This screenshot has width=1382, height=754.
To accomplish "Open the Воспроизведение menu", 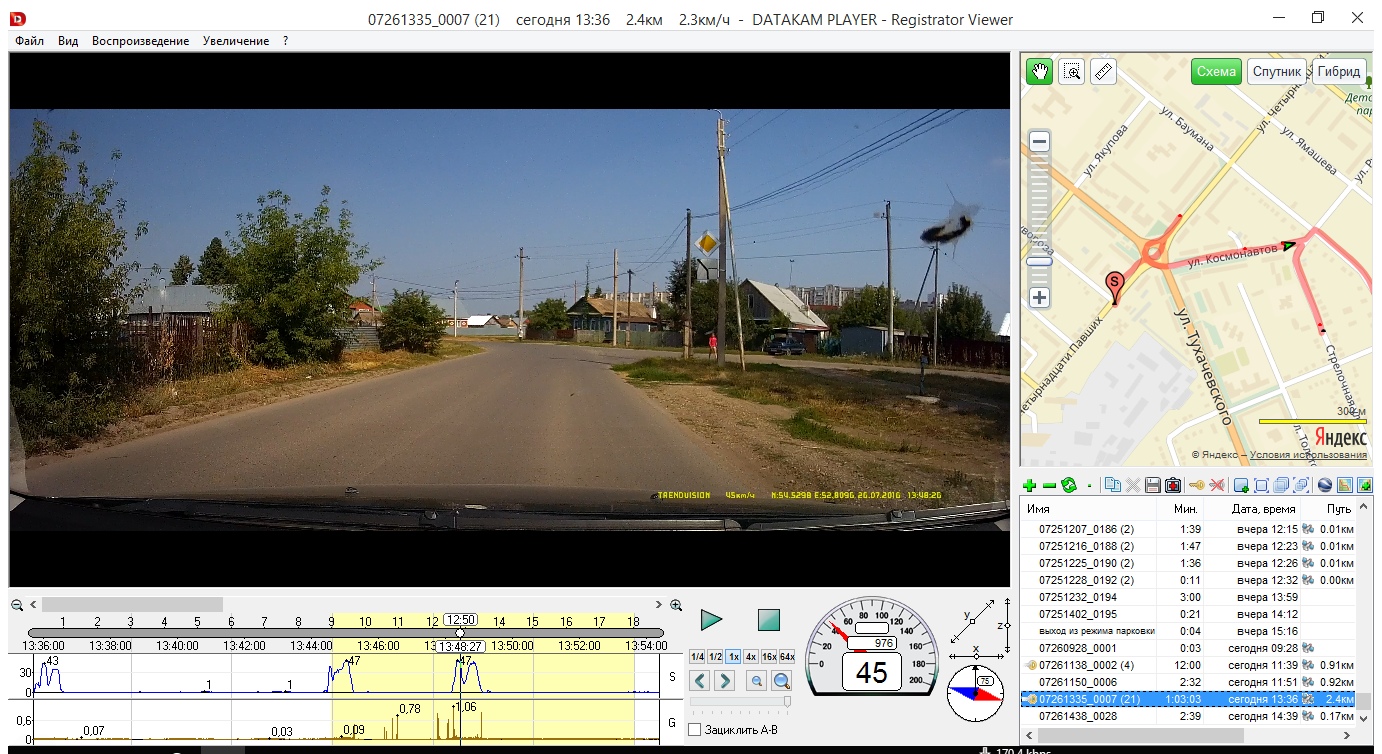I will point(140,41).
